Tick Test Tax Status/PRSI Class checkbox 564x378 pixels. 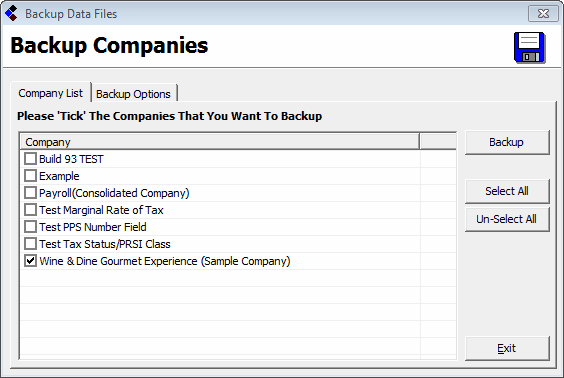click(x=30, y=244)
